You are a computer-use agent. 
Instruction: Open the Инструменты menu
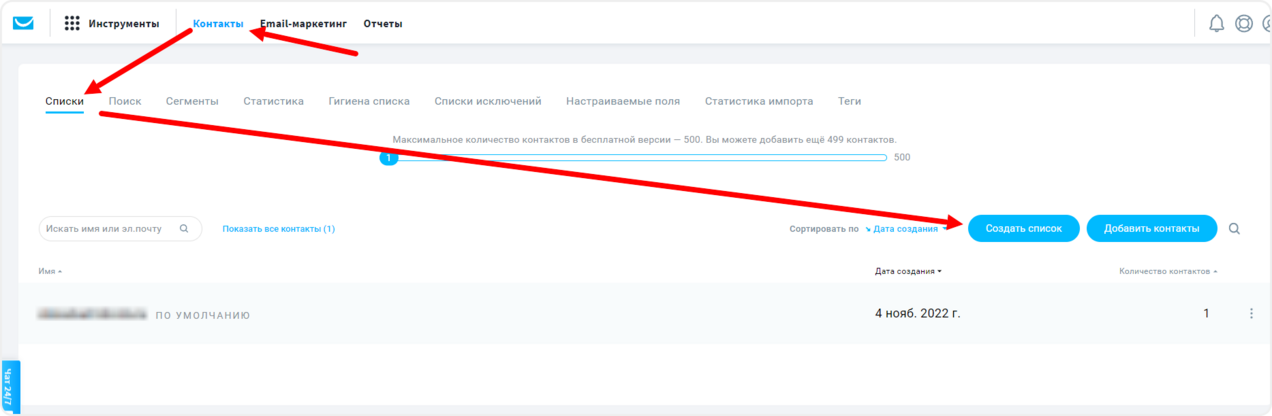123,23
